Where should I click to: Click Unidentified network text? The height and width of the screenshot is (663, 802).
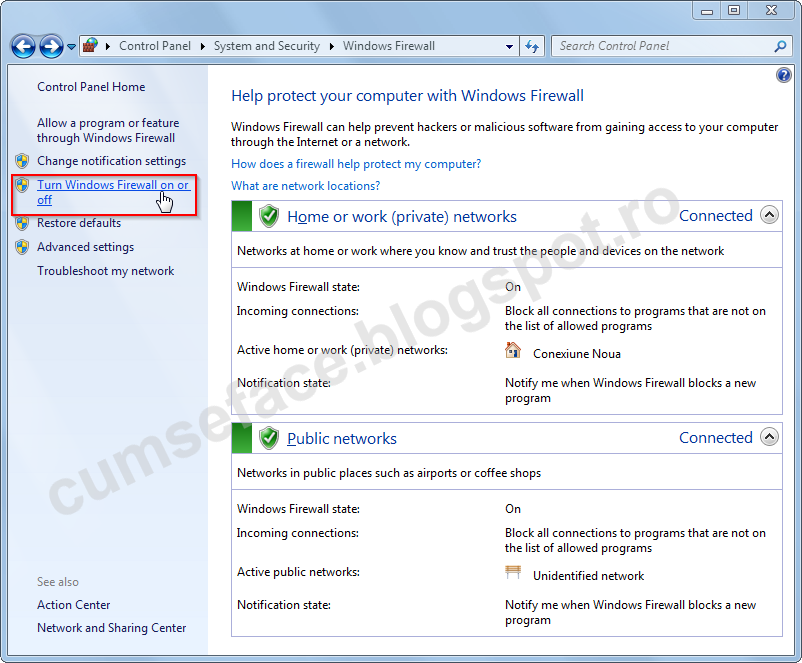[588, 576]
